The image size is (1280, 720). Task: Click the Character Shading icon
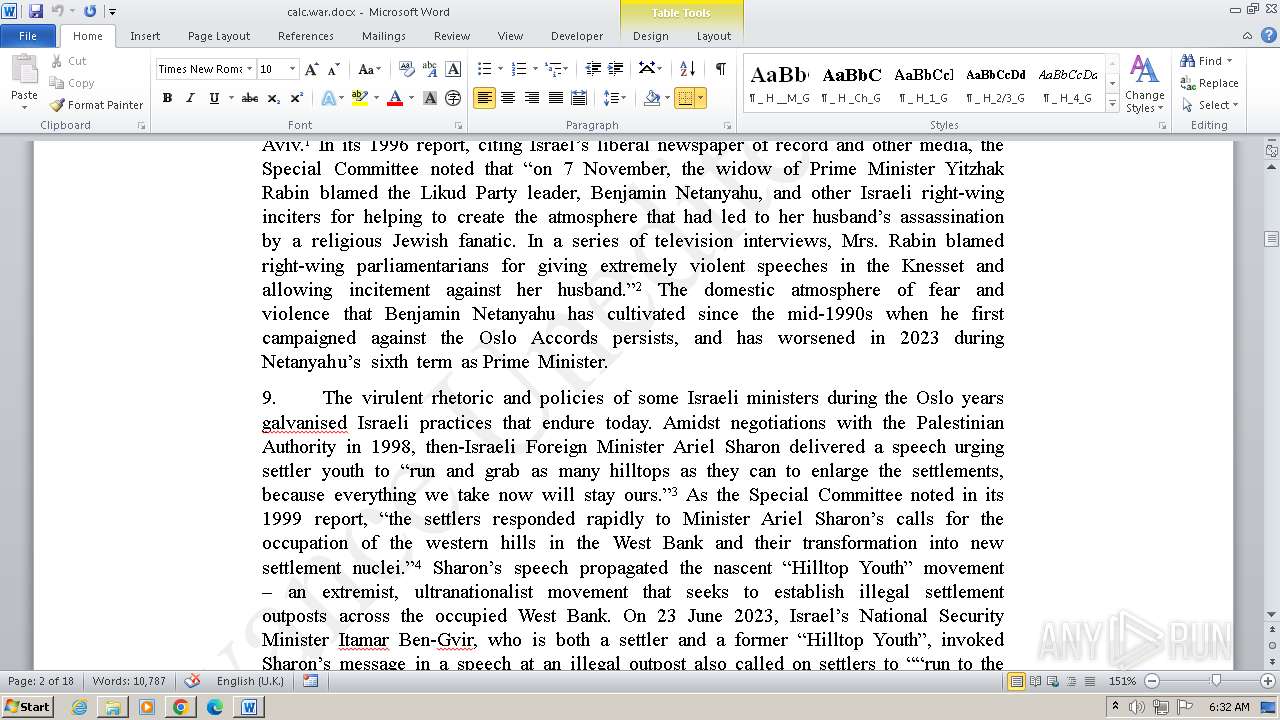430,98
